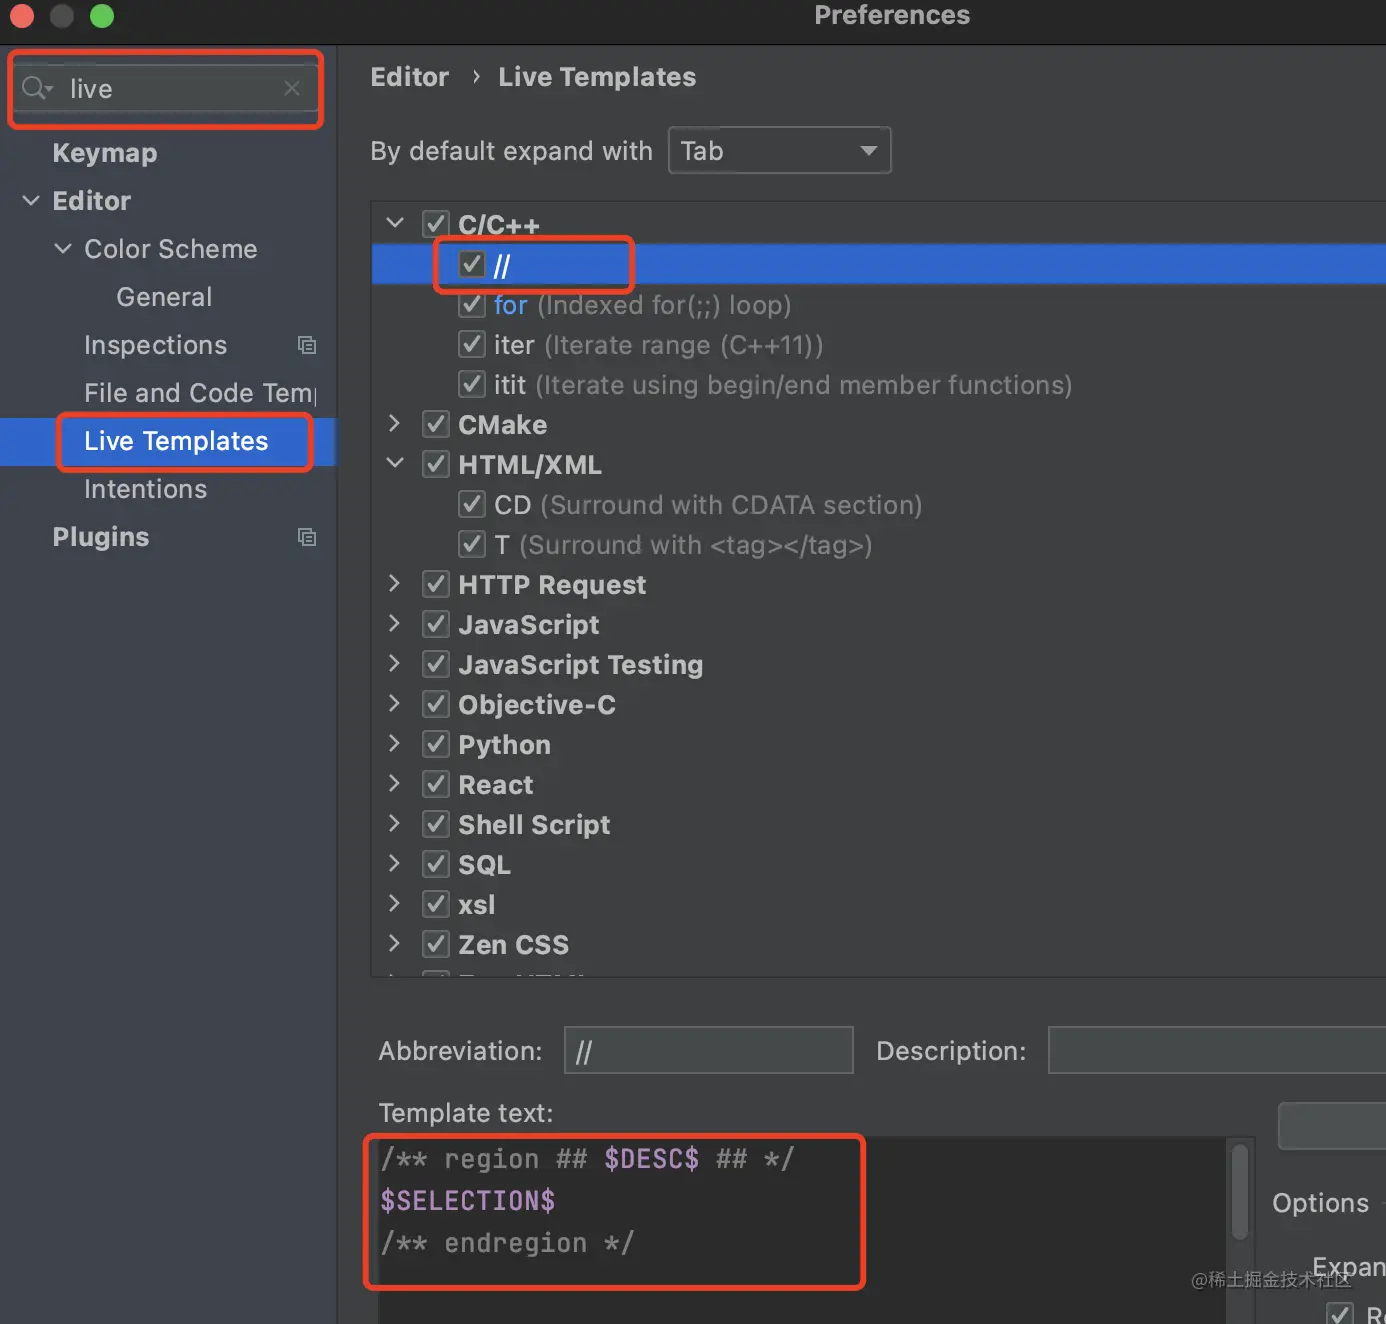The height and width of the screenshot is (1324, 1386).
Task: Open the Intentions settings page
Action: (145, 489)
